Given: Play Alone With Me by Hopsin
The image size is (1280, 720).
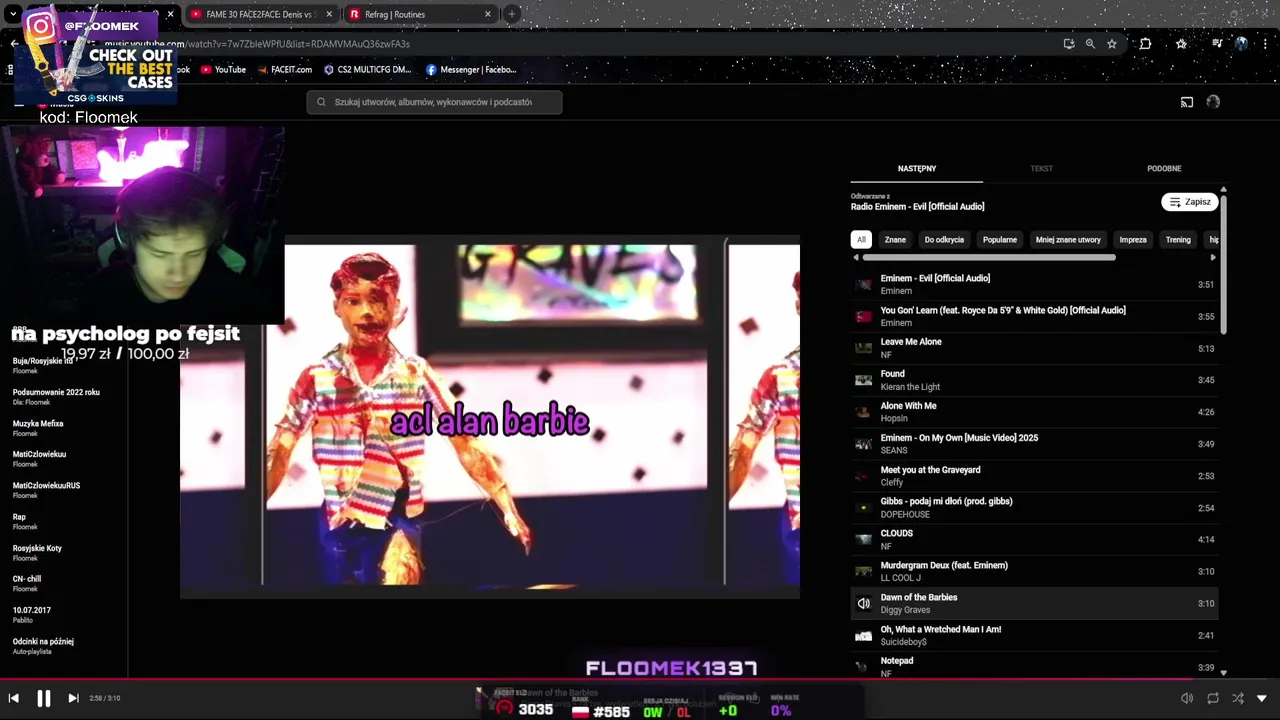Looking at the screenshot, I should pyautogui.click(x=1034, y=412).
